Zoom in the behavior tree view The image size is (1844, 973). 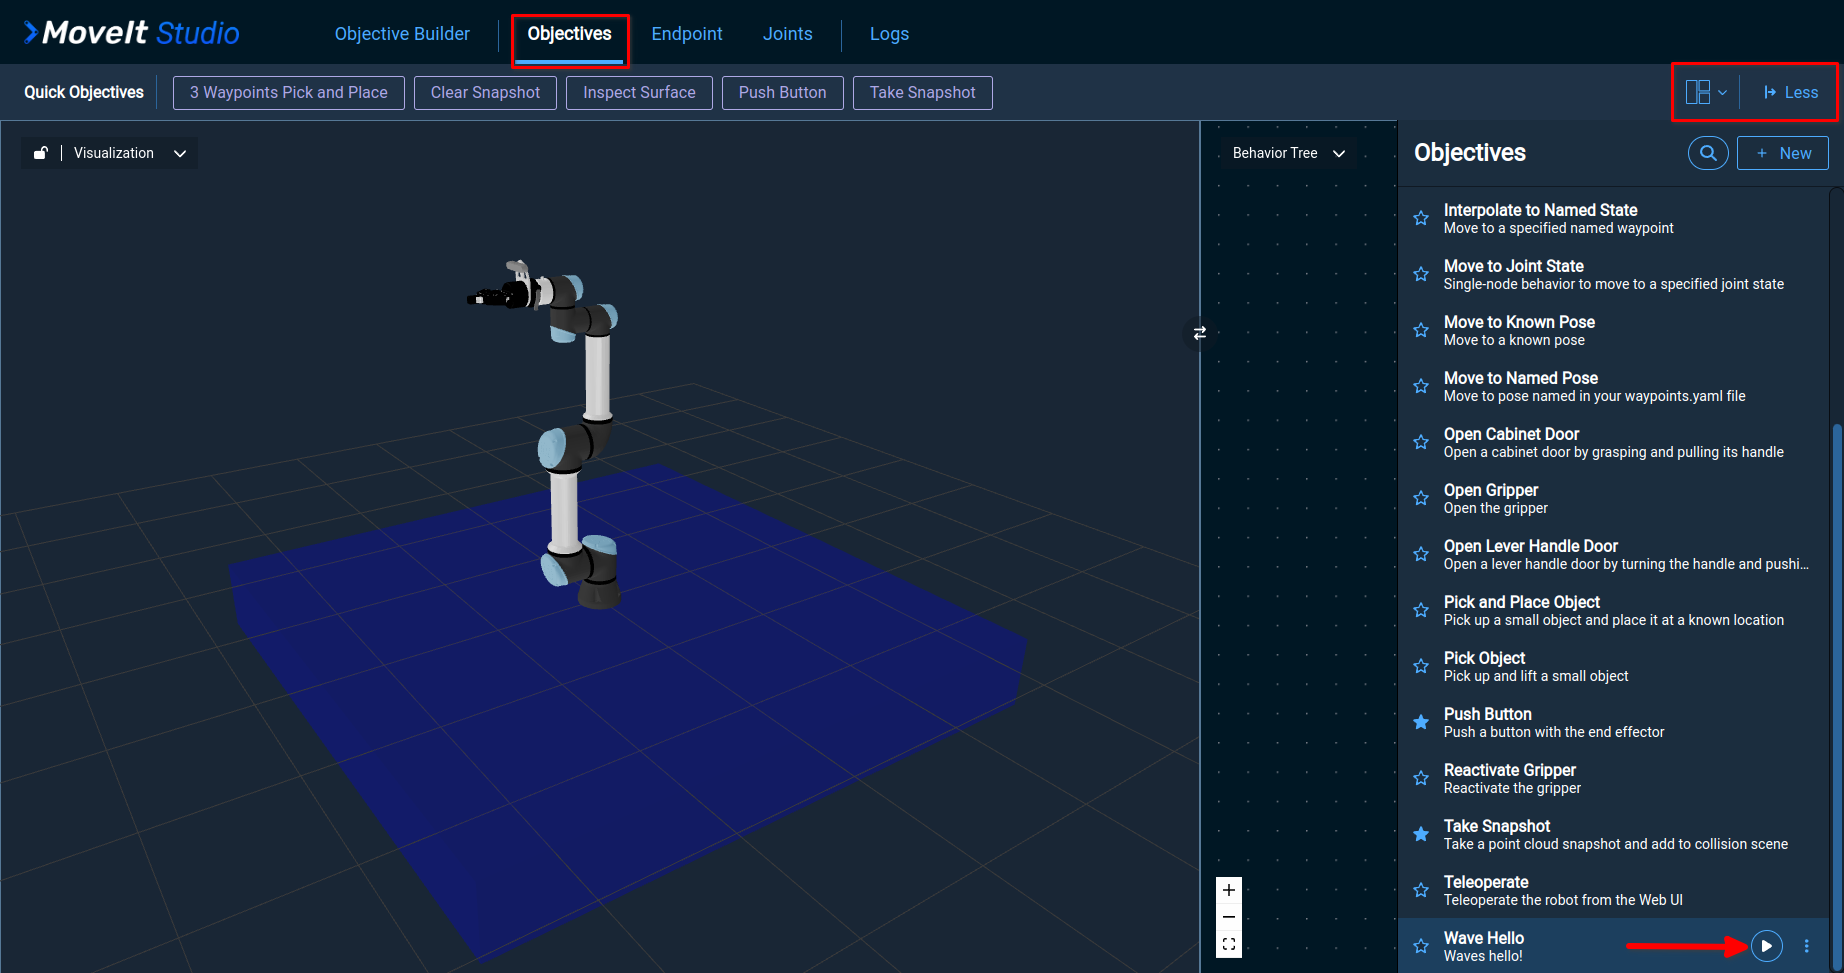(1229, 890)
